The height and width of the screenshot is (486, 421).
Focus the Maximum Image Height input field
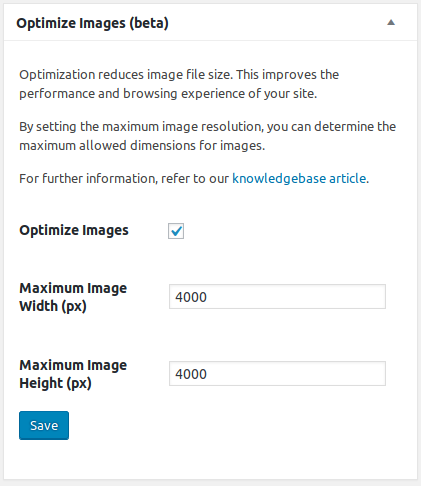click(x=277, y=373)
